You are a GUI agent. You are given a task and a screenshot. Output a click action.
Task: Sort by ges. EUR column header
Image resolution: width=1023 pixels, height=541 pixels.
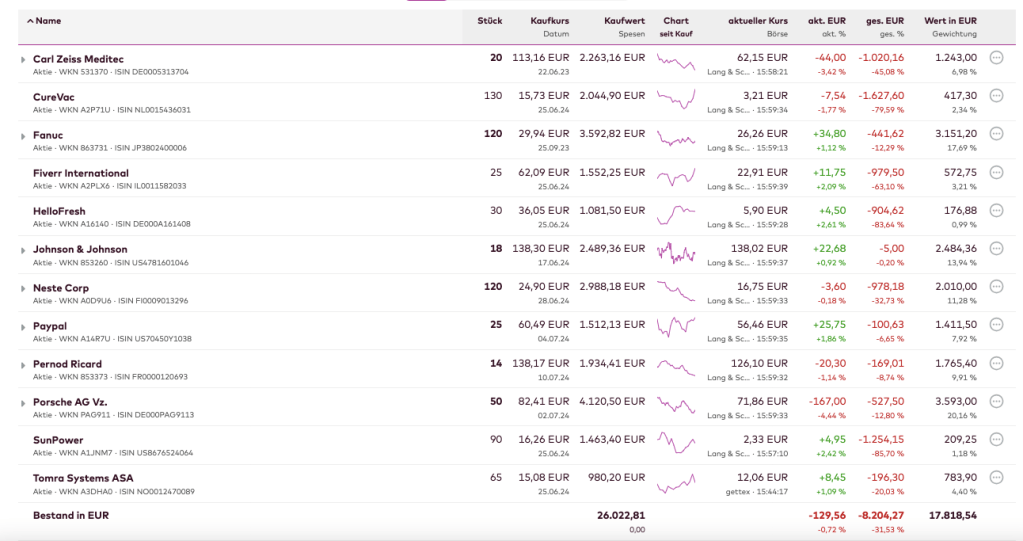[x=884, y=20]
